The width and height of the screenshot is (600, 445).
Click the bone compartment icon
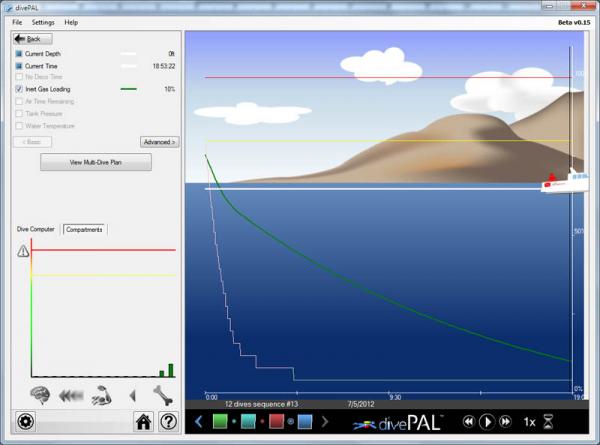(x=162, y=394)
